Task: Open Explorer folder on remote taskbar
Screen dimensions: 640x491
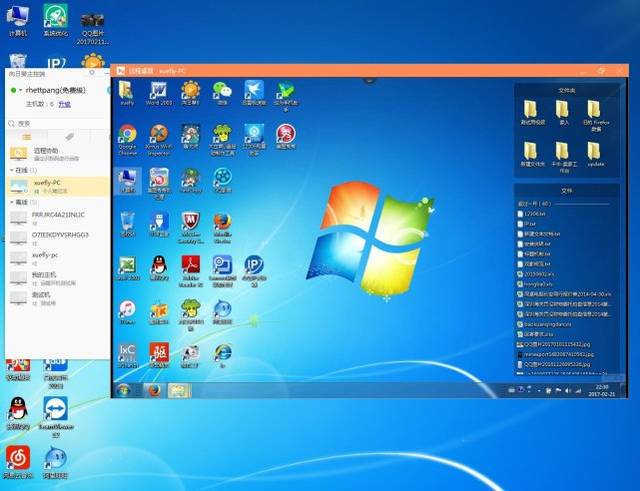Action: pos(178,391)
